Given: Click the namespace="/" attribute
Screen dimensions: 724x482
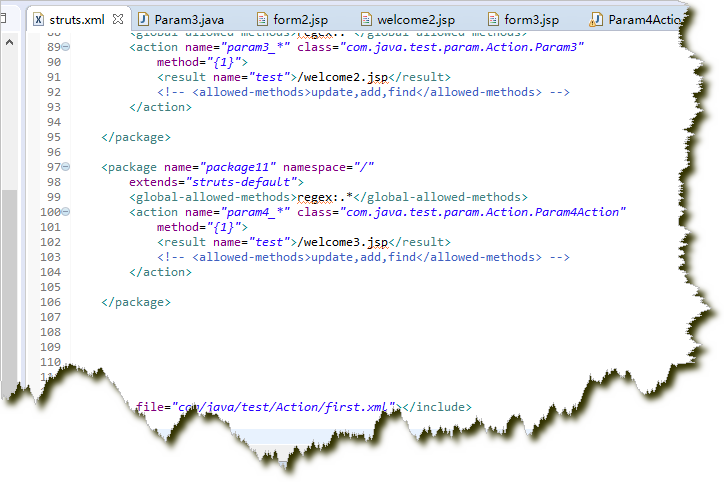Looking at the screenshot, I should pyautogui.click(x=328, y=167).
